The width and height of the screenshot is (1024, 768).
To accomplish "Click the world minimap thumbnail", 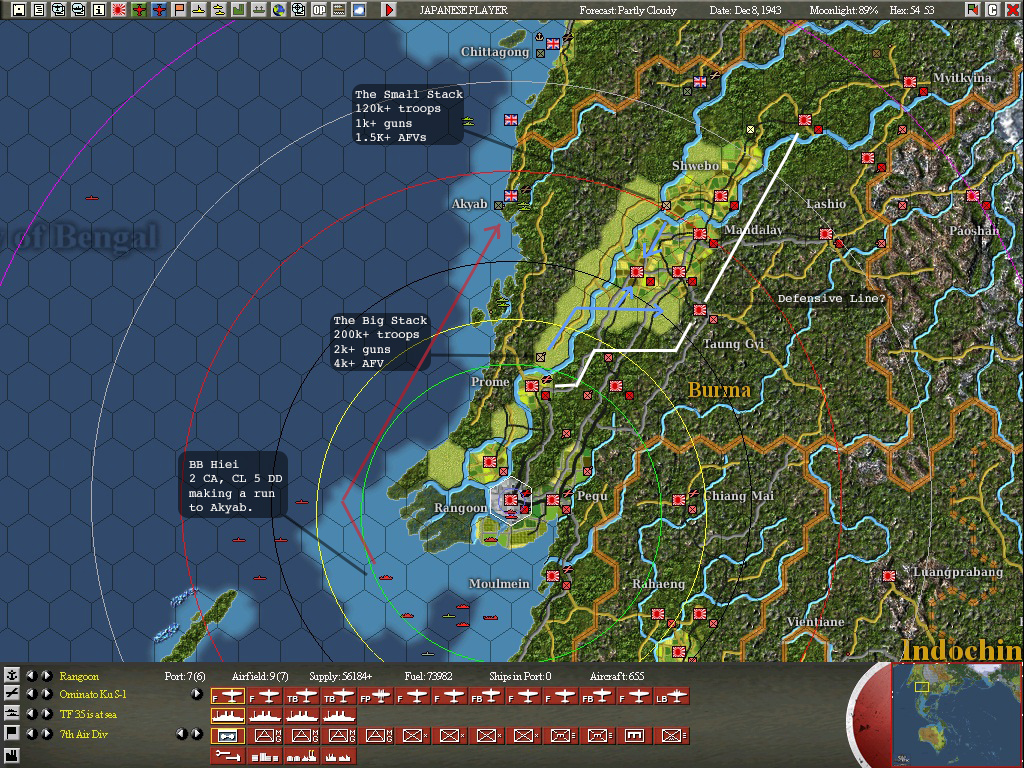I will pyautogui.click(x=956, y=715).
